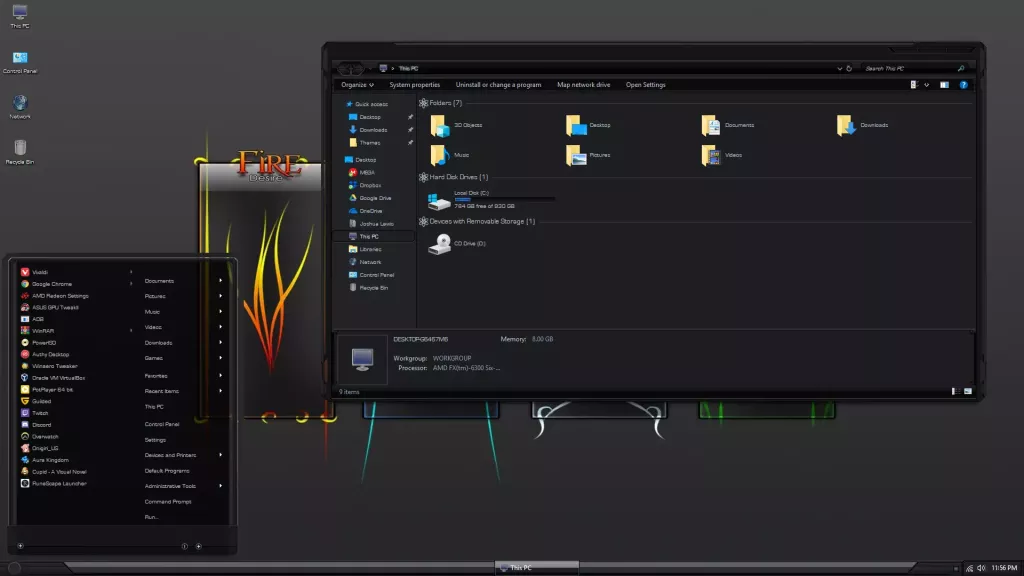Unpin Downloads from Quick access
Screen dimensions: 1024x576
pyautogui.click(x=410, y=129)
